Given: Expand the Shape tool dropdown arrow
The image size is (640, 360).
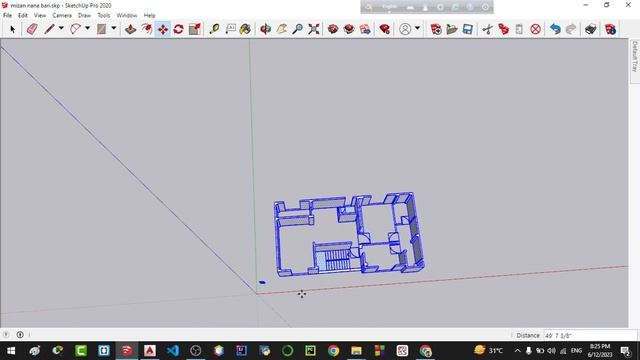Looking at the screenshot, I should pyautogui.click(x=113, y=28).
